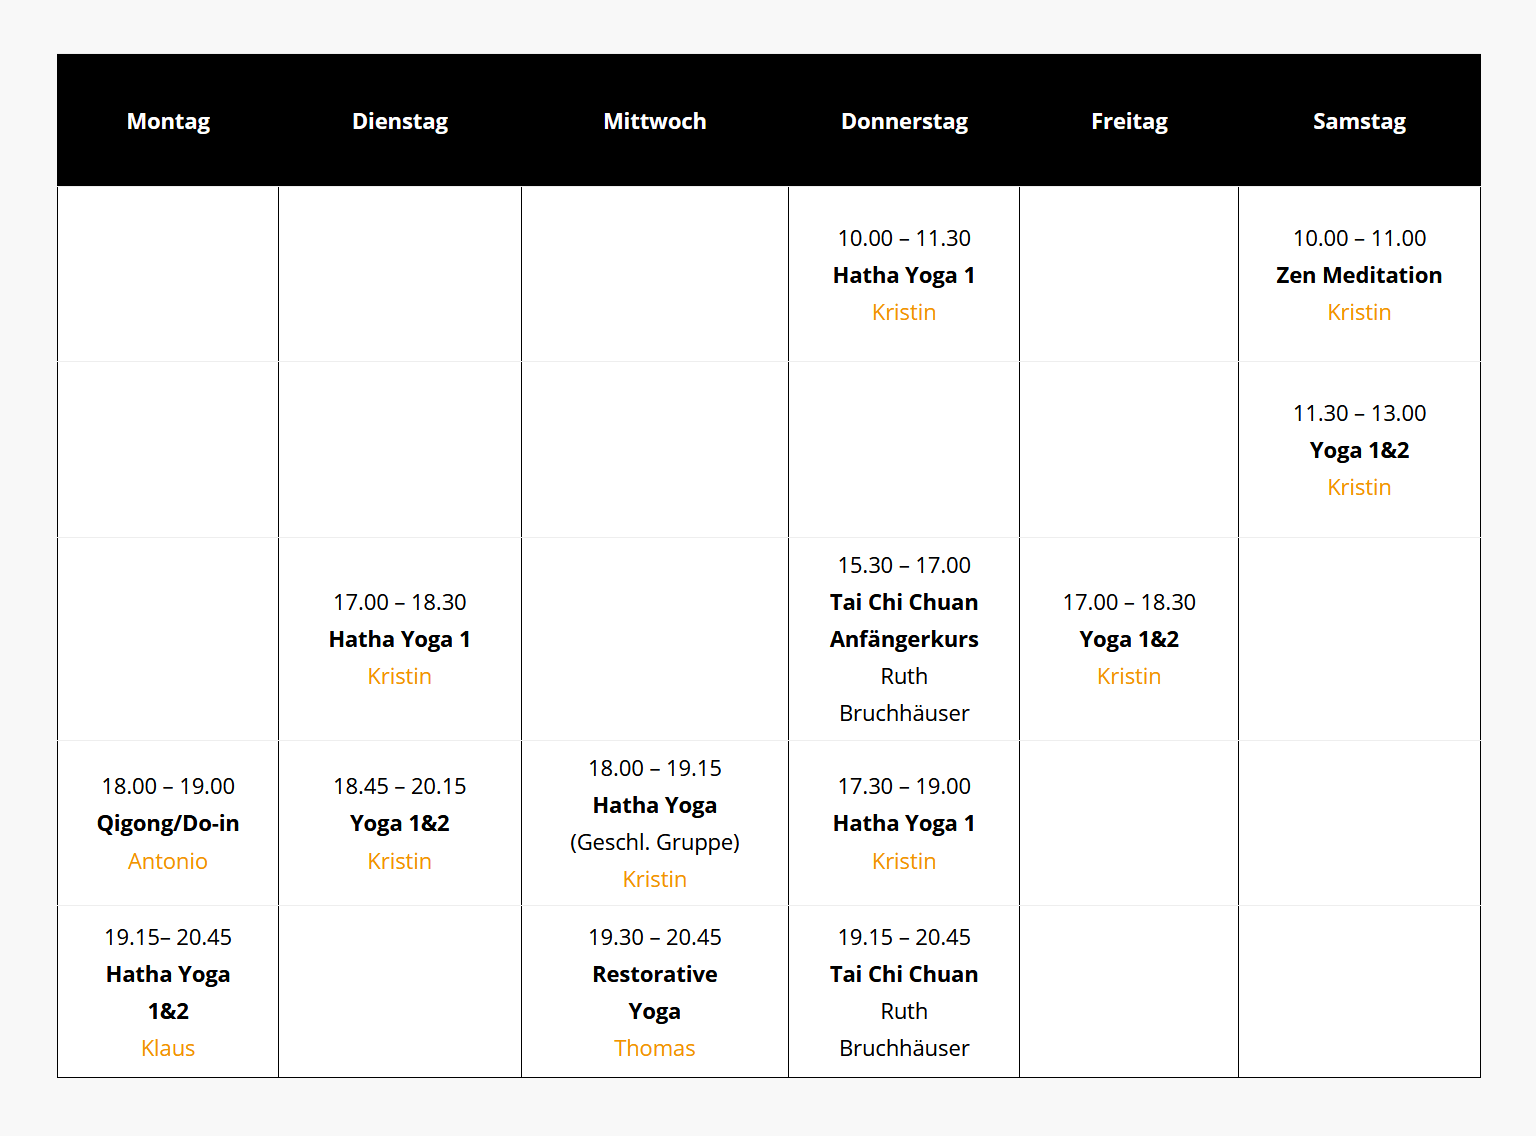
Task: Click Kristin under Saturday Yoga 1&2
Action: point(1359,487)
